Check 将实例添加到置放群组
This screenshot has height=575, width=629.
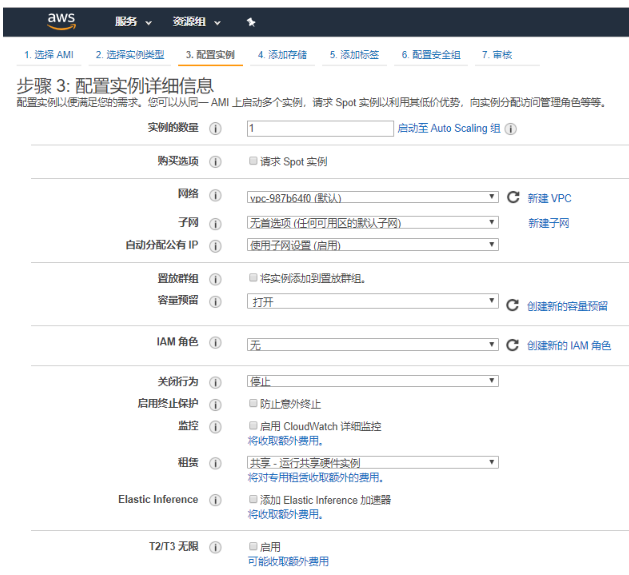coord(253,277)
